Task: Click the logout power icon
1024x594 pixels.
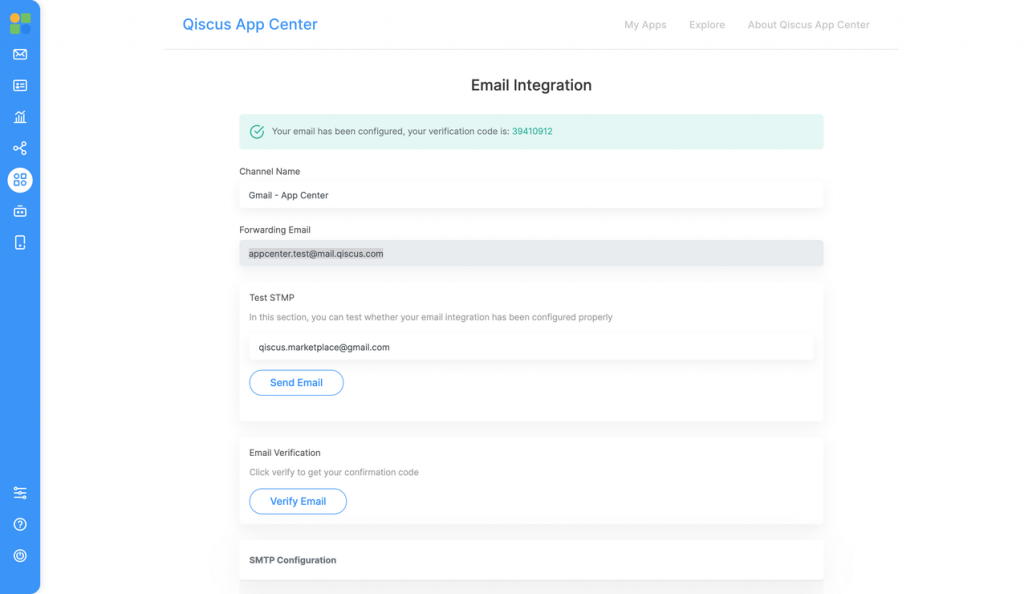Action: 20,556
